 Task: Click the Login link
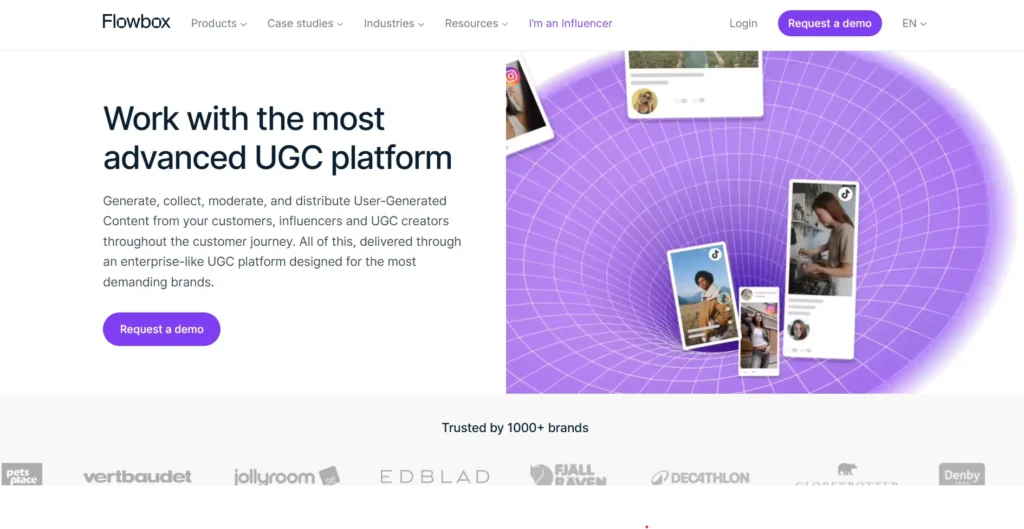click(743, 24)
